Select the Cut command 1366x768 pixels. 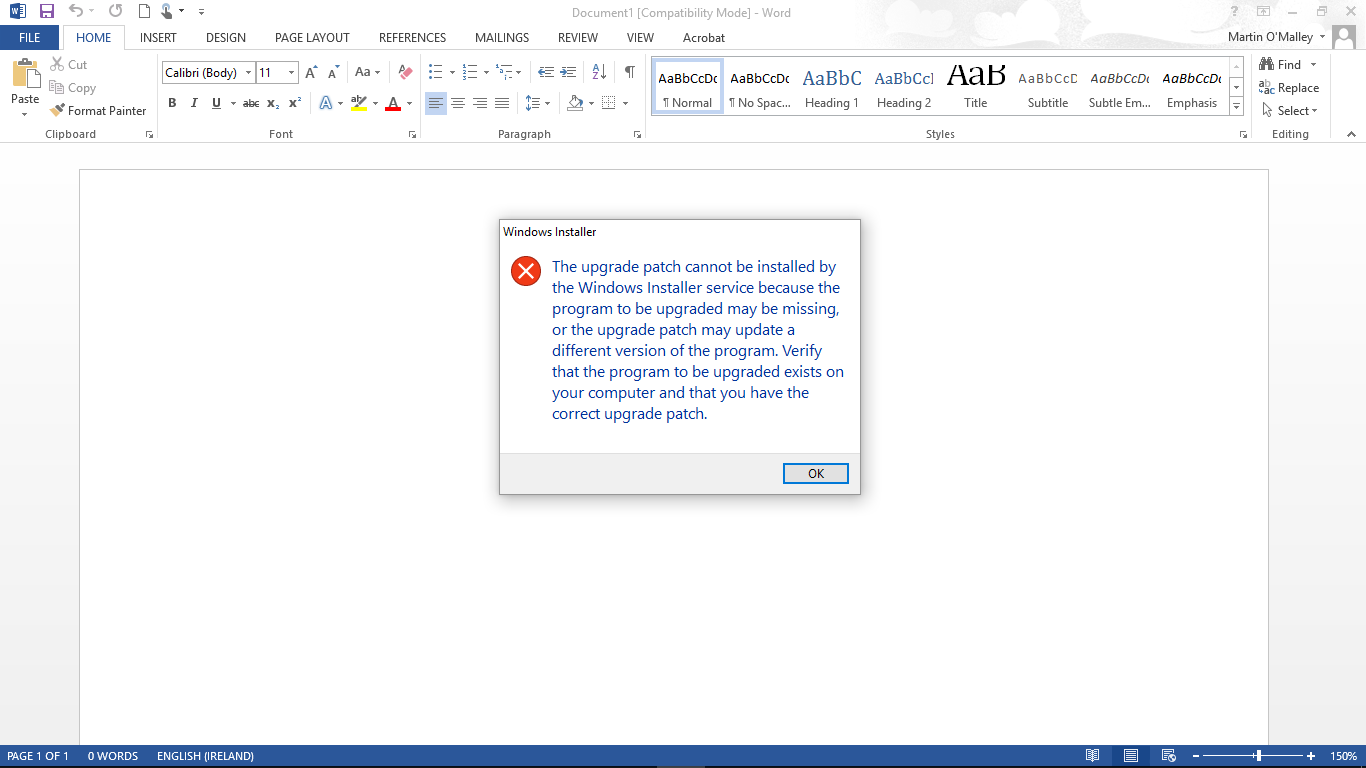point(69,65)
